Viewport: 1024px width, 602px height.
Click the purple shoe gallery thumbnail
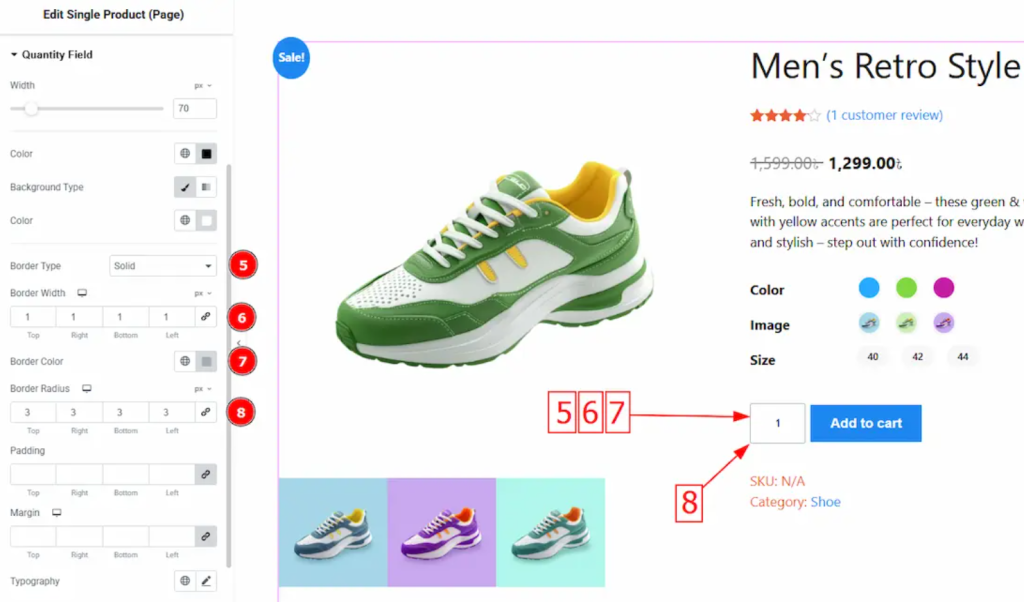tap(441, 532)
